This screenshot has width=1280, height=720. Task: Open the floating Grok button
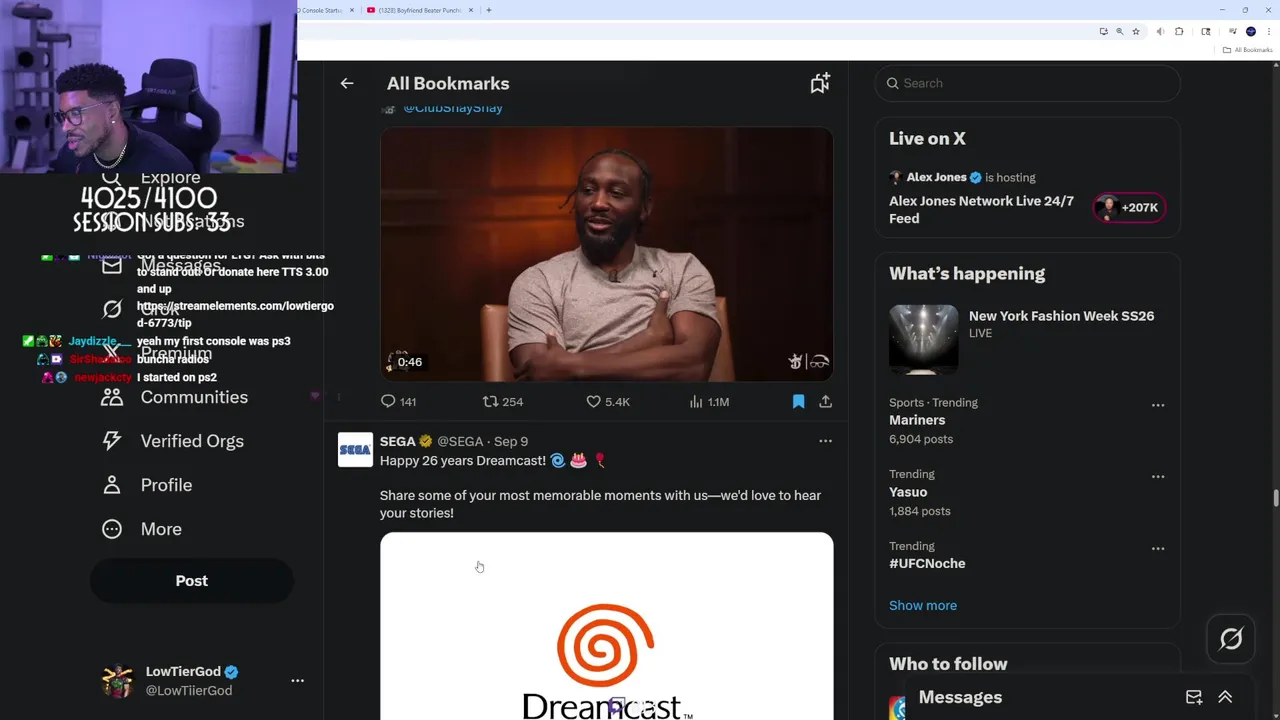point(1231,639)
